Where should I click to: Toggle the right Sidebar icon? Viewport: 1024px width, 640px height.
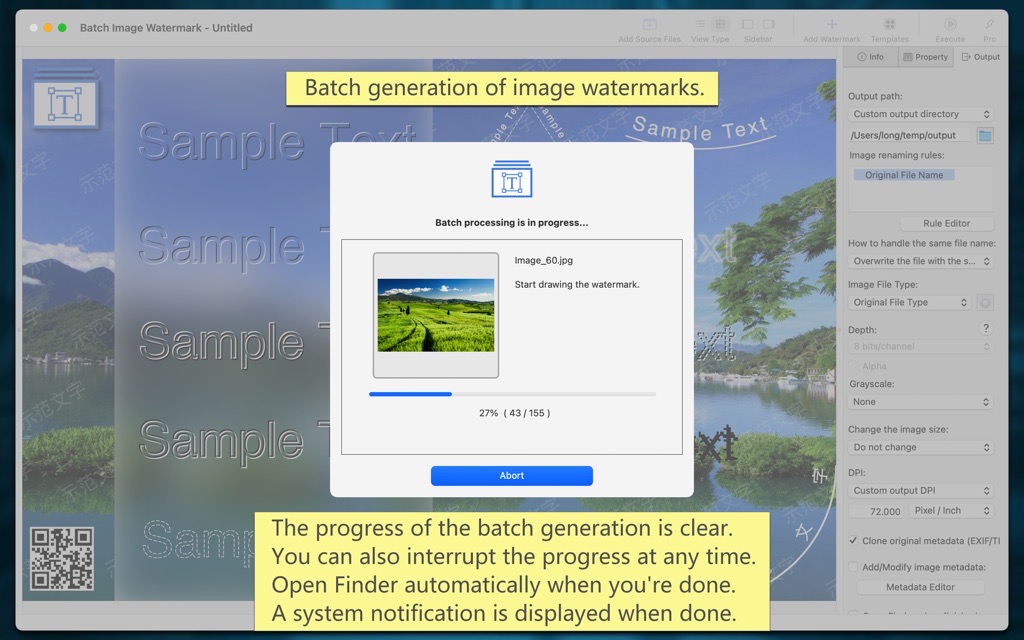click(x=769, y=24)
